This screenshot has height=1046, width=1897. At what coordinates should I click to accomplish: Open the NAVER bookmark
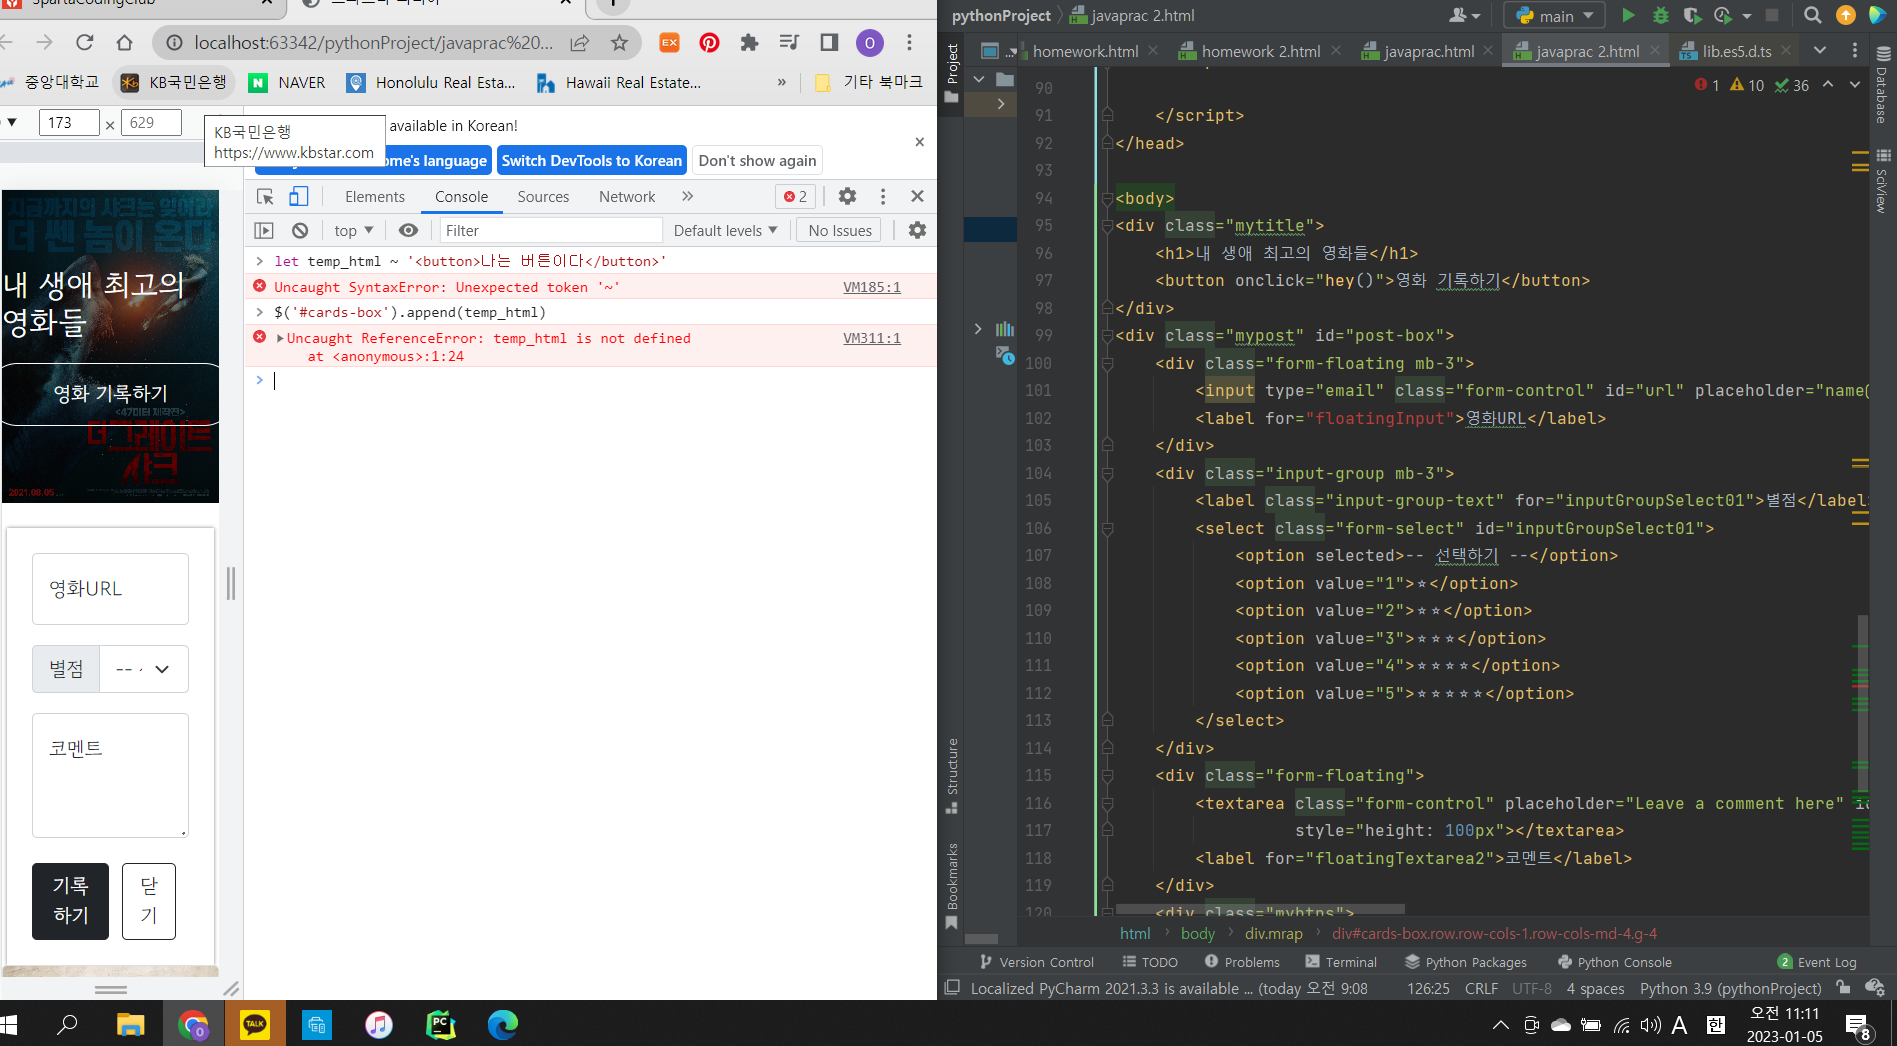[288, 83]
